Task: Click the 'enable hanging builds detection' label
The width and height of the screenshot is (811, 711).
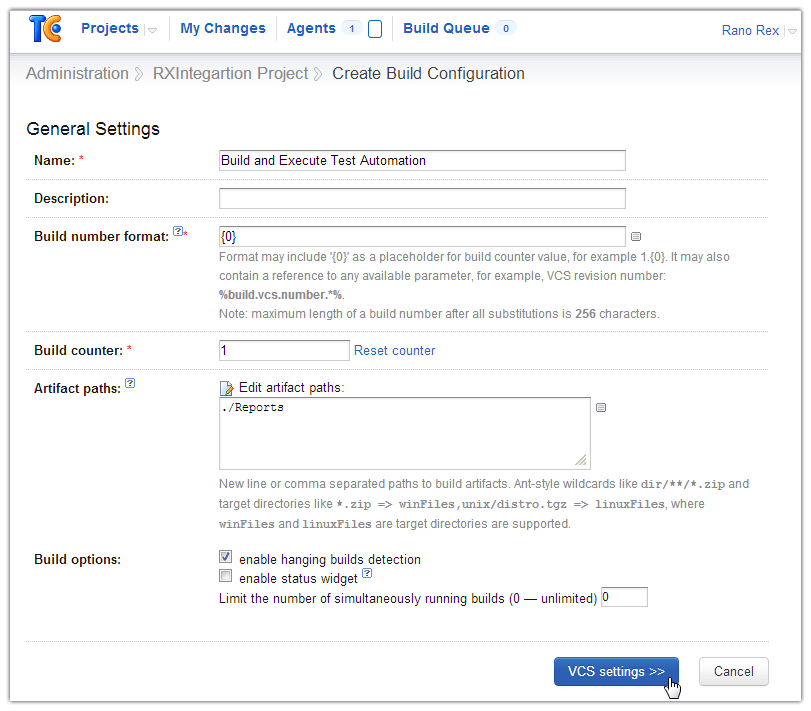Action: (330, 559)
